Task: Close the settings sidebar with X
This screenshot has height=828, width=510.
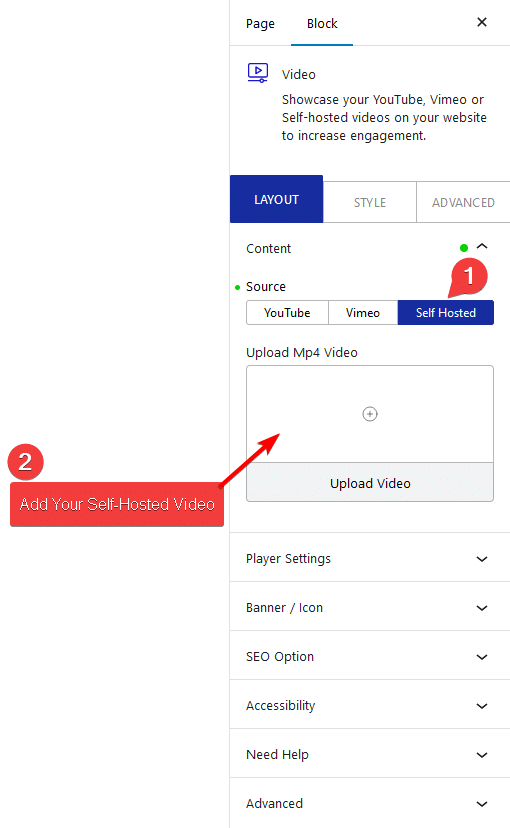Action: (x=481, y=22)
